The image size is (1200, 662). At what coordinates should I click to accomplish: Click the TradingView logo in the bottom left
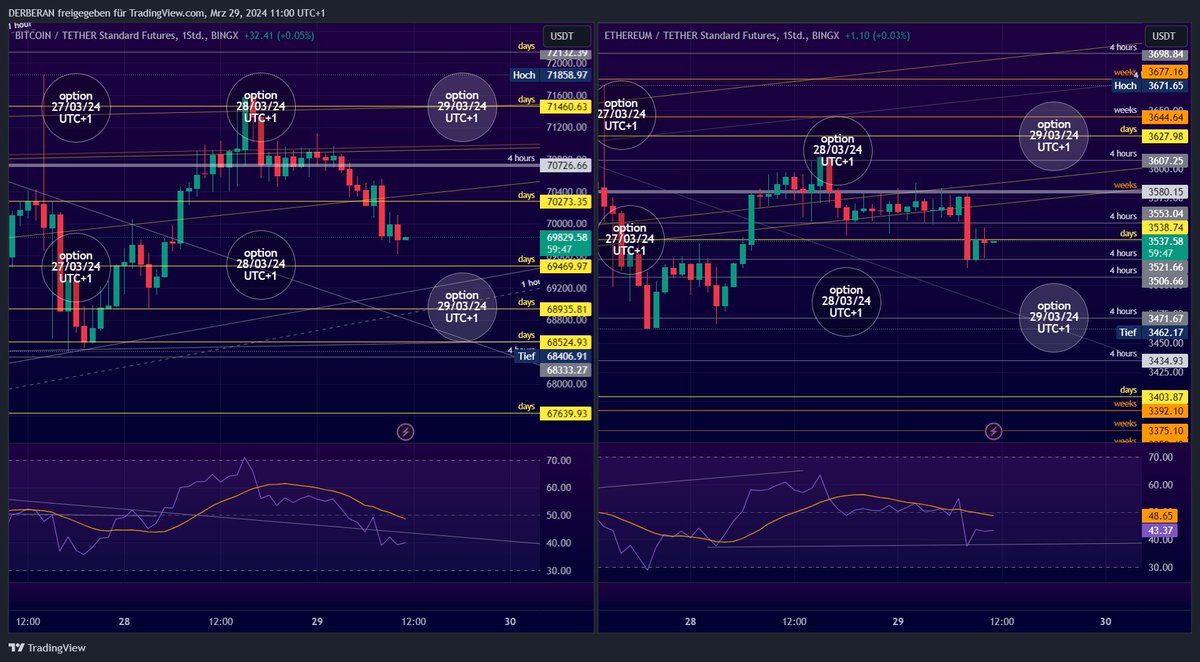pos(45,648)
